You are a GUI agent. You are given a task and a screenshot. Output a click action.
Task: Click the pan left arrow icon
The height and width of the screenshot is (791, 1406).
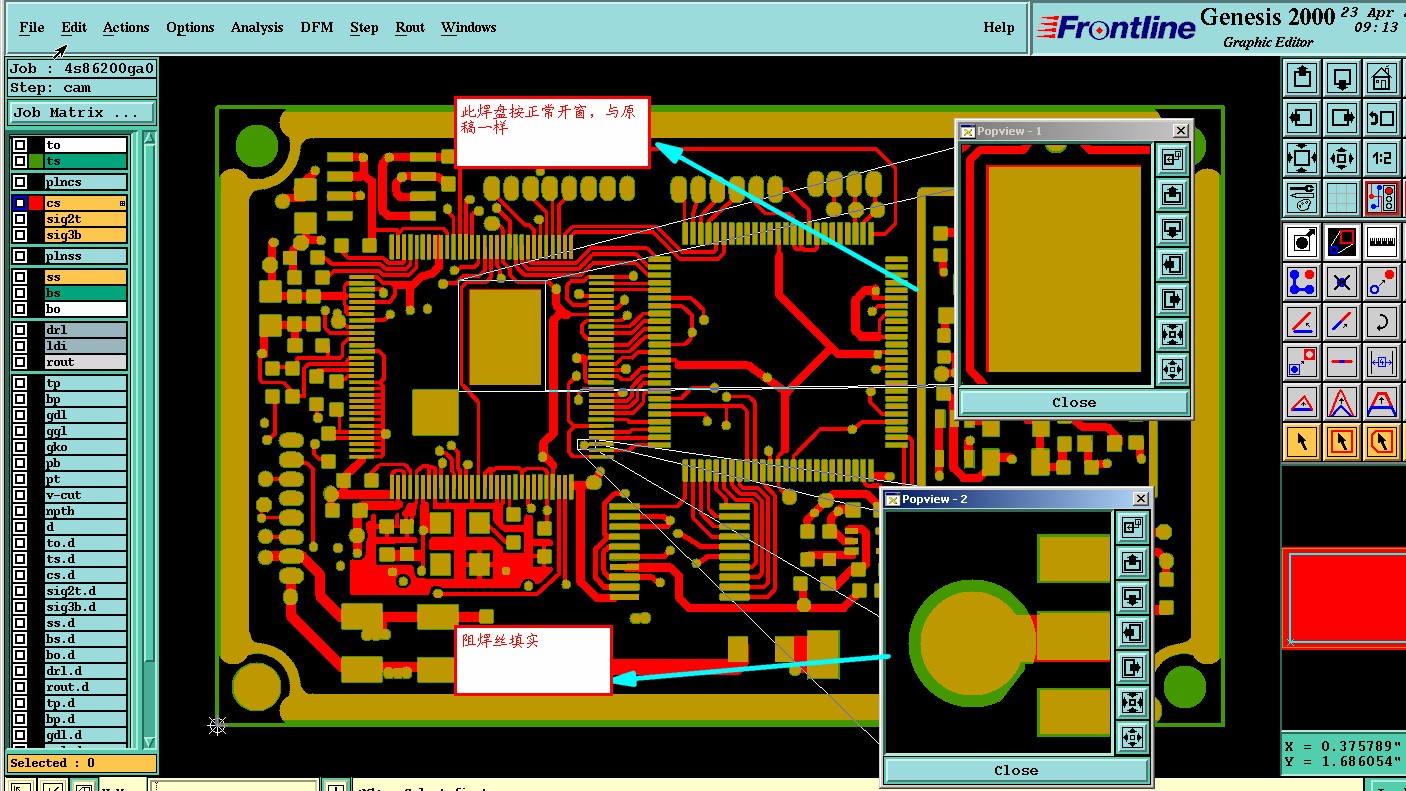point(1301,117)
